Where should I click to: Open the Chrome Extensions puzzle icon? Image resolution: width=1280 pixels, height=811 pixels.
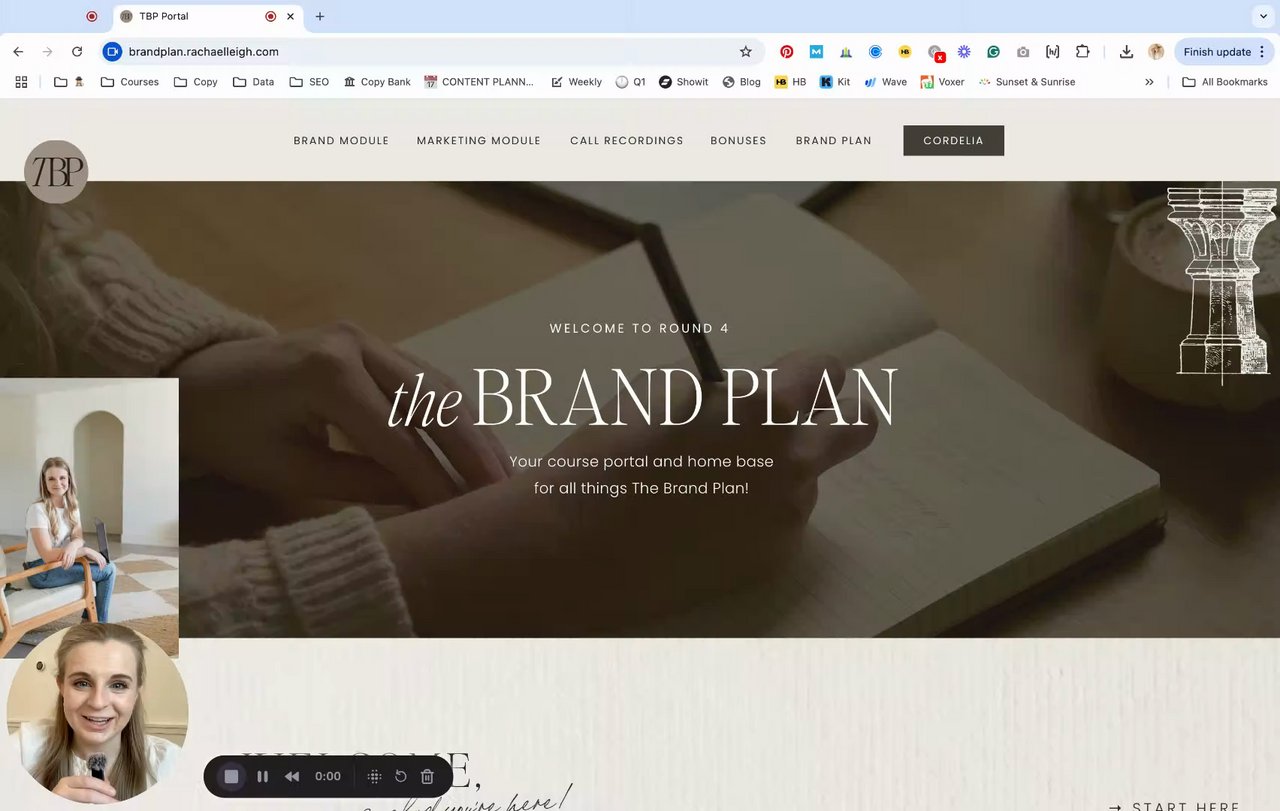[x=1082, y=52]
